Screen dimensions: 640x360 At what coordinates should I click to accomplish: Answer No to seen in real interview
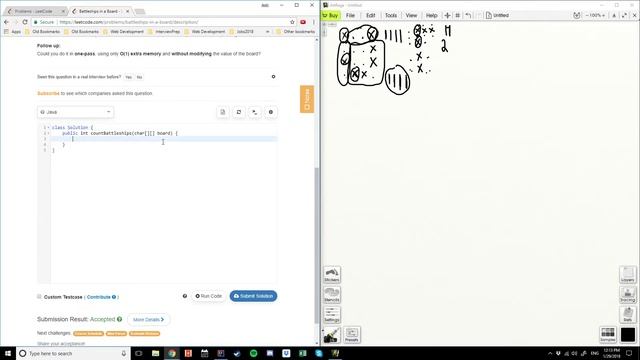(139, 77)
